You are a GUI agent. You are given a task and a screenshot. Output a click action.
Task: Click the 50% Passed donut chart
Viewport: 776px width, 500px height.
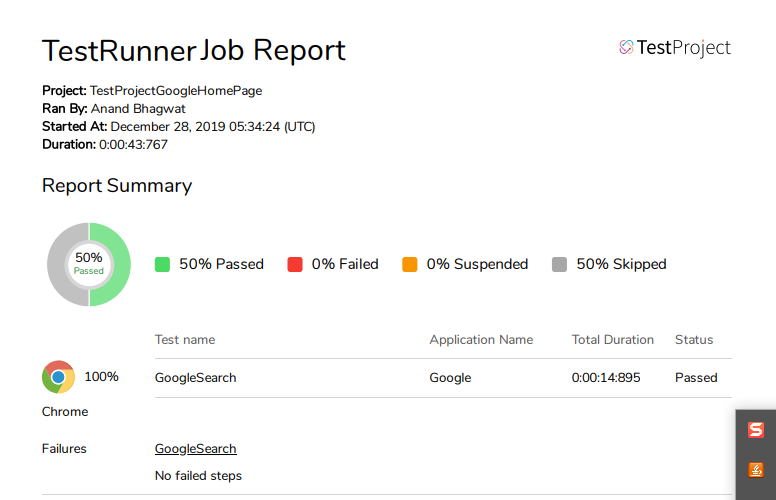[89, 264]
